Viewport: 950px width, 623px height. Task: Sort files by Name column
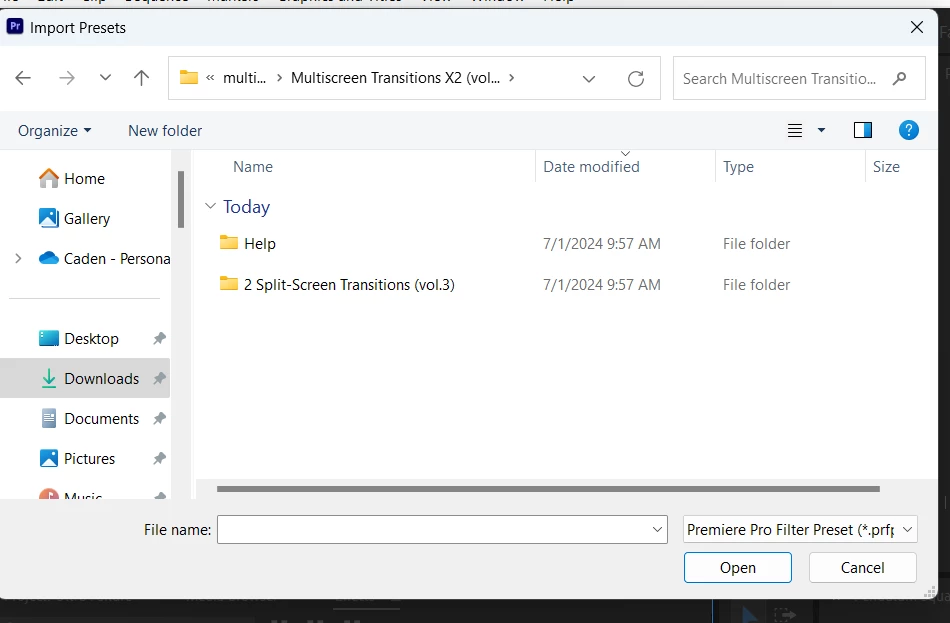(253, 167)
